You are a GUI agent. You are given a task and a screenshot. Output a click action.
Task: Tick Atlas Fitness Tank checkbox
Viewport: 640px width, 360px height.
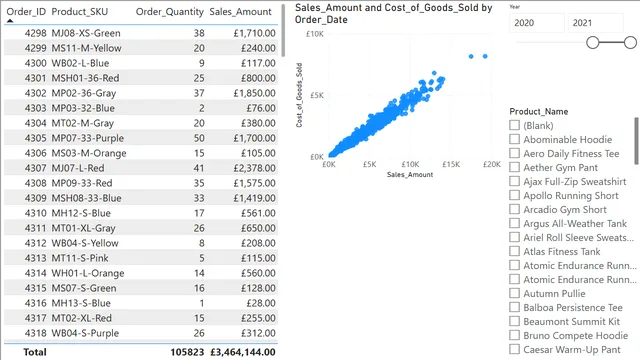tap(514, 251)
